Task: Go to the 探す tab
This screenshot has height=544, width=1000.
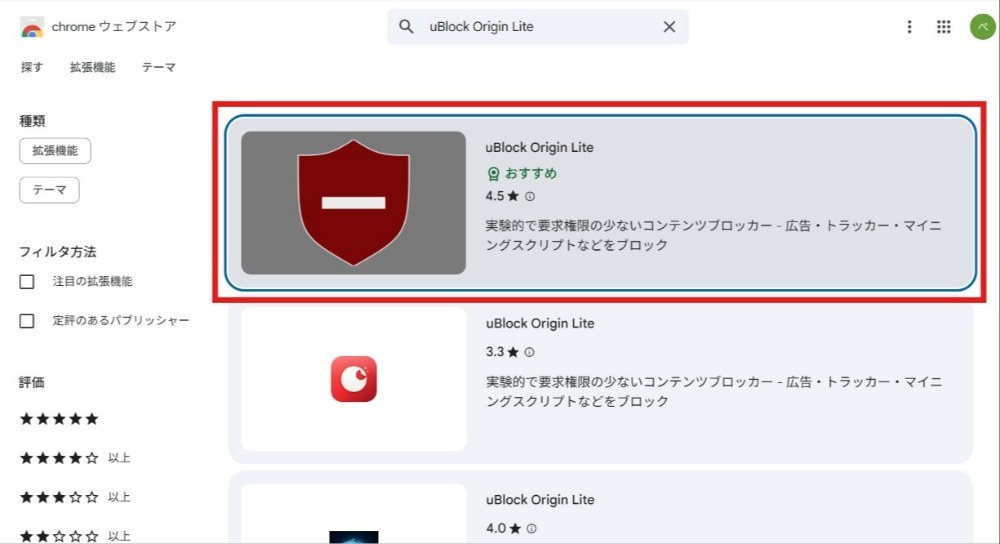Action: 31,67
